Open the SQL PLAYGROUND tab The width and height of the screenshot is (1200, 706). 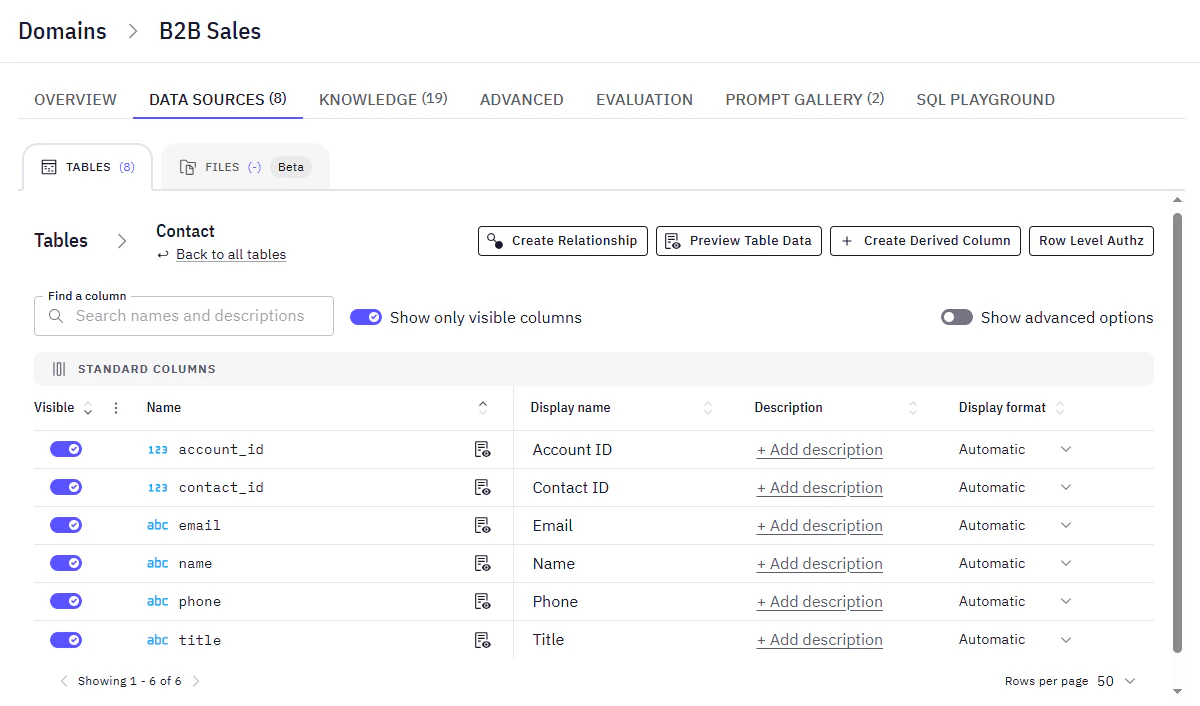[985, 99]
